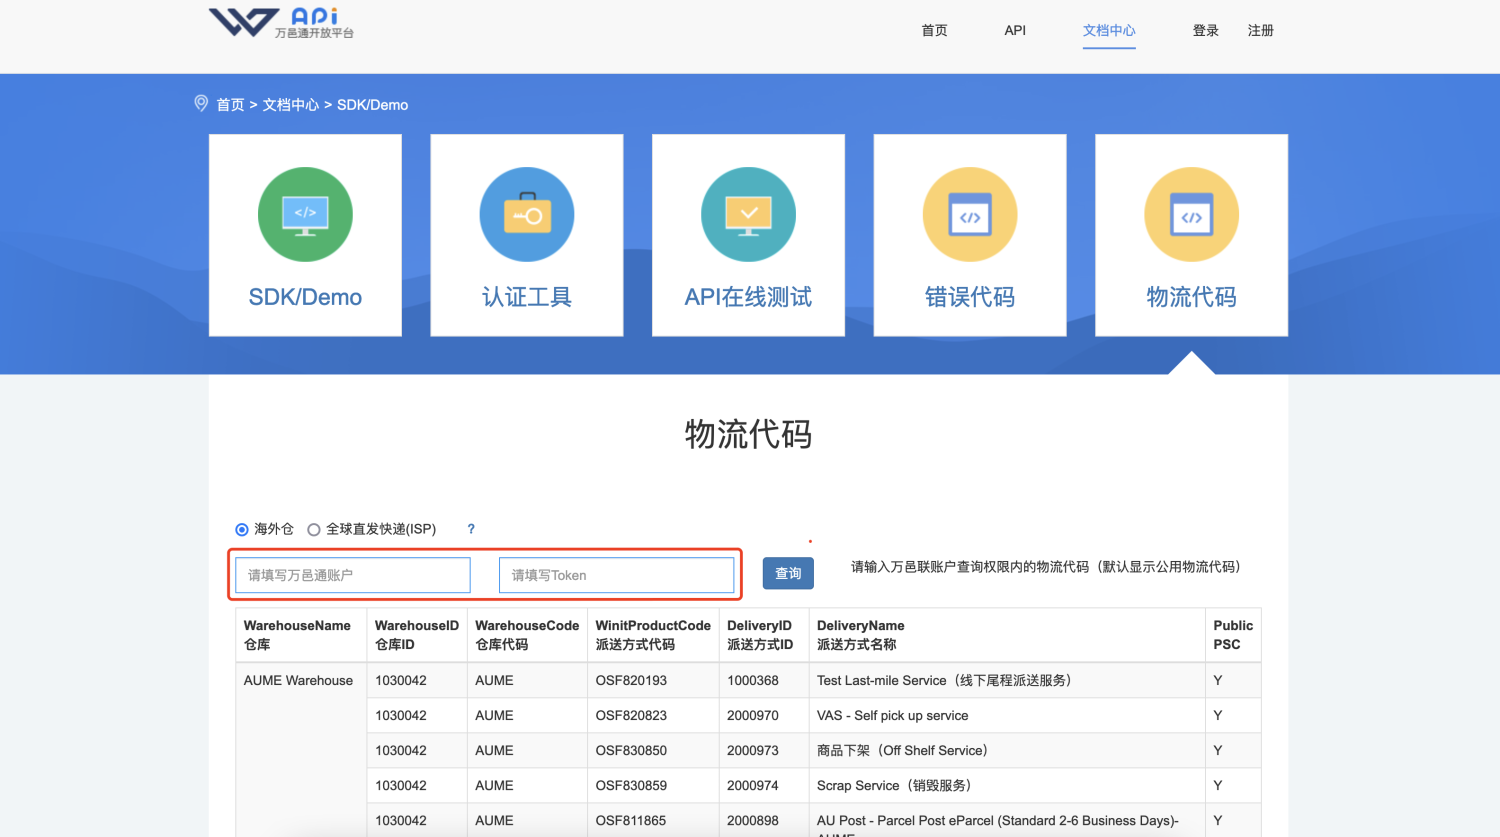Select the 物流代码 code window icon
This screenshot has width=1500, height=837.
point(1191,215)
